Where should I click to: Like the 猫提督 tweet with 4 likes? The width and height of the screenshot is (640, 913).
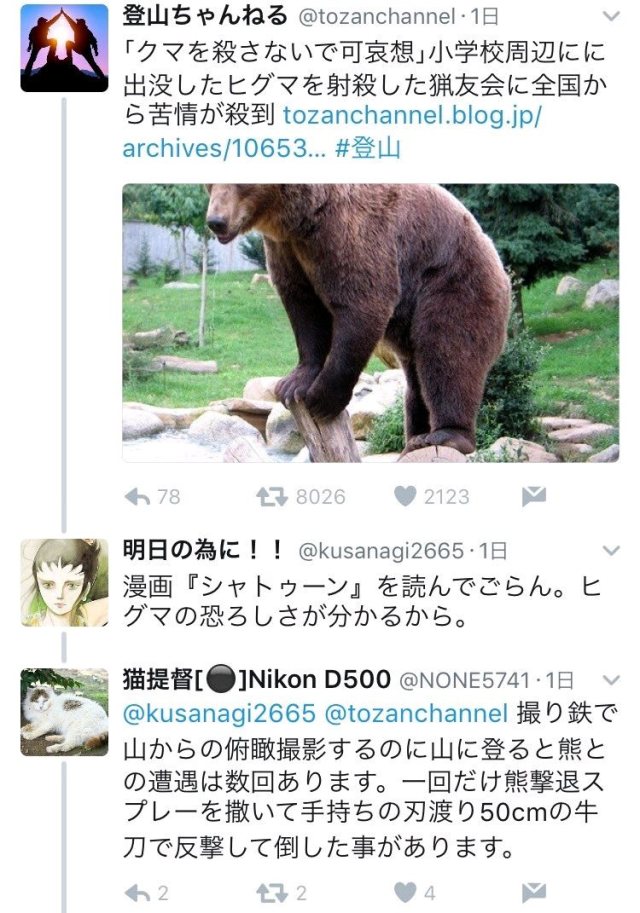404,891
